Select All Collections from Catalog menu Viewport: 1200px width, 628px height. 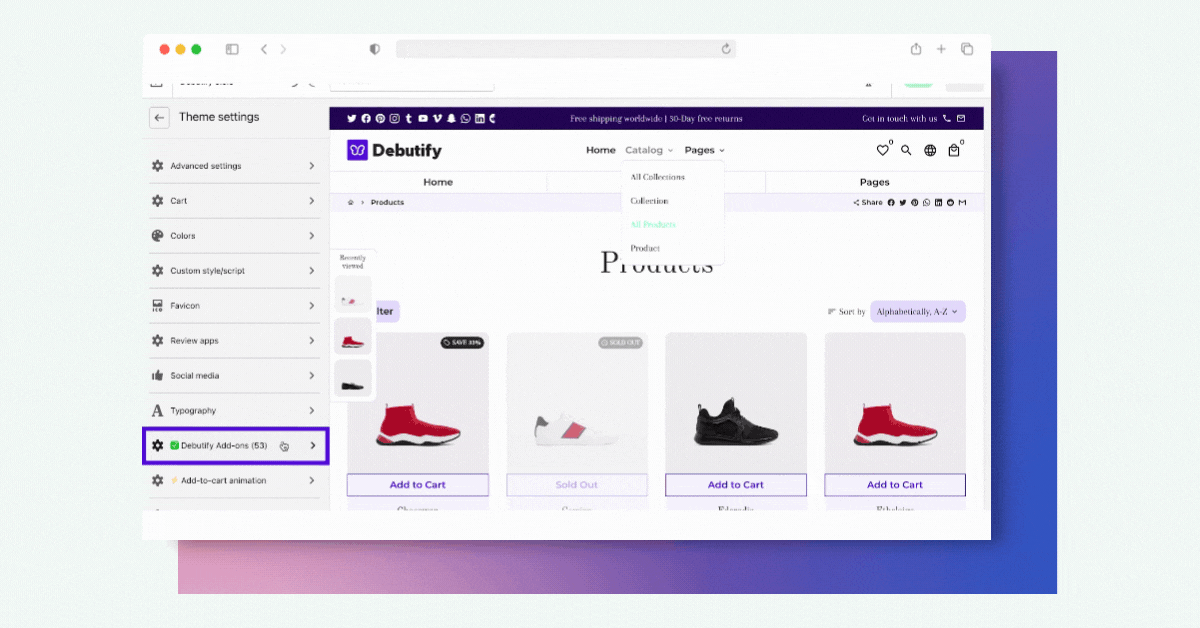click(x=657, y=177)
